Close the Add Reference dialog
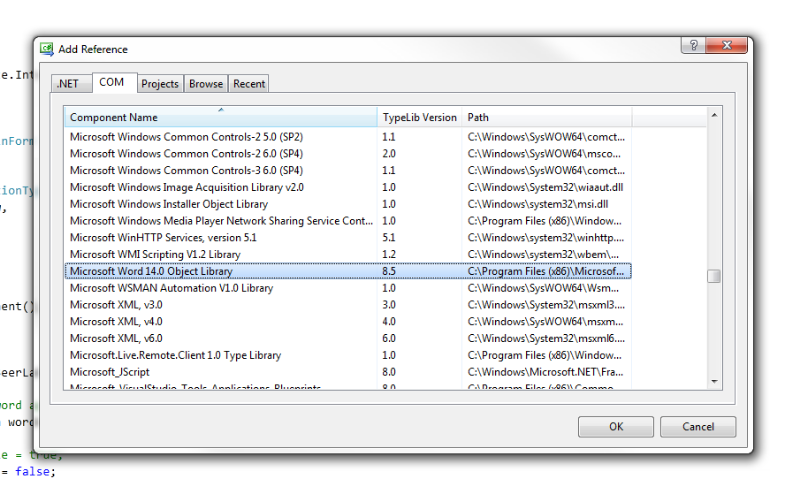This screenshot has width=800, height=494. (728, 47)
